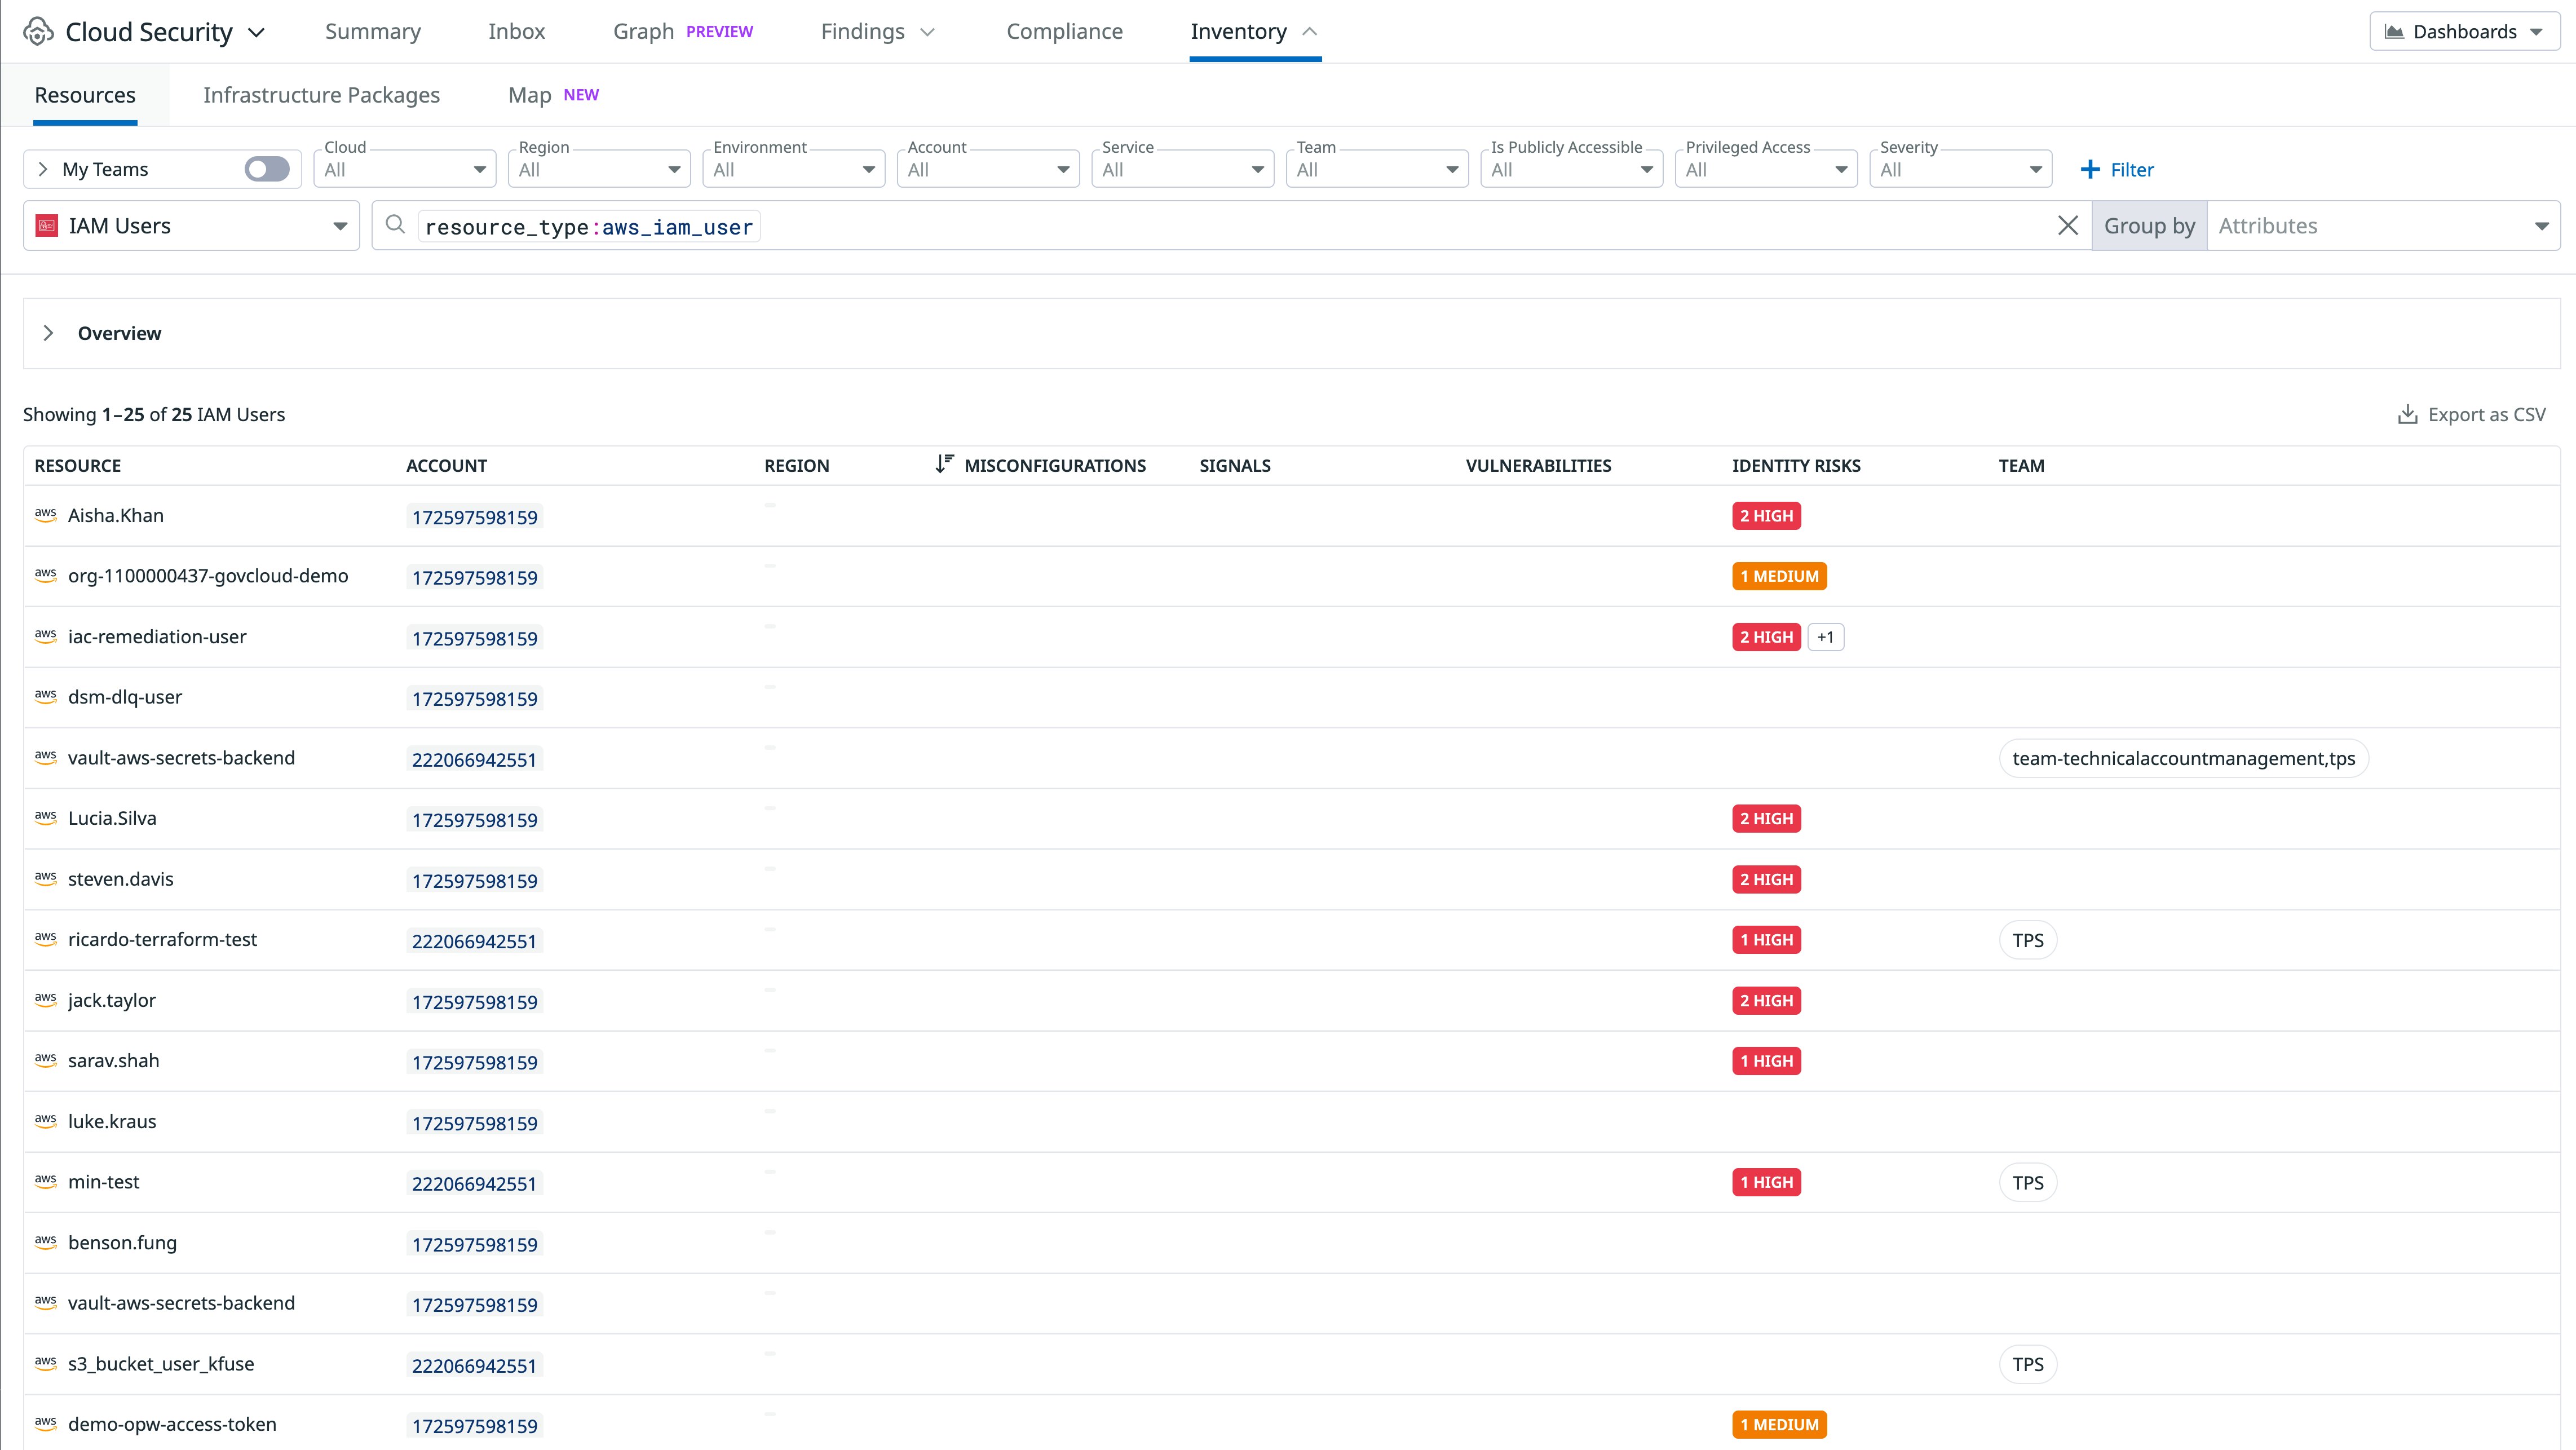Image resolution: width=2576 pixels, height=1450 pixels.
Task: Expand the Overview section
Action: coord(48,333)
